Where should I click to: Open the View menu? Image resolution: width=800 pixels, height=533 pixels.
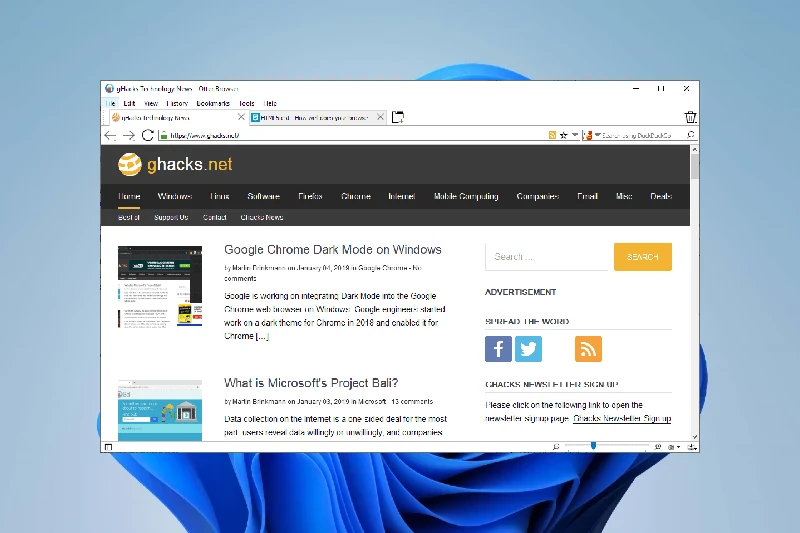tap(151, 103)
